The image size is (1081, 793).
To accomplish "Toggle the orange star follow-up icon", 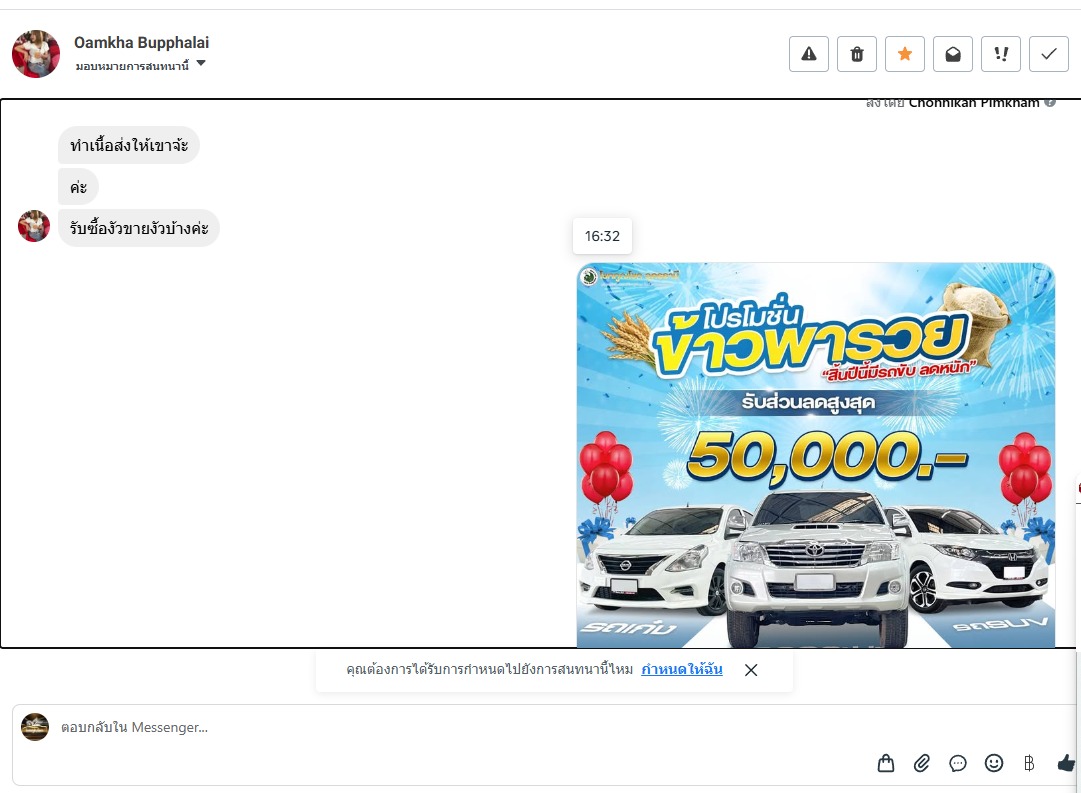I will (x=905, y=54).
